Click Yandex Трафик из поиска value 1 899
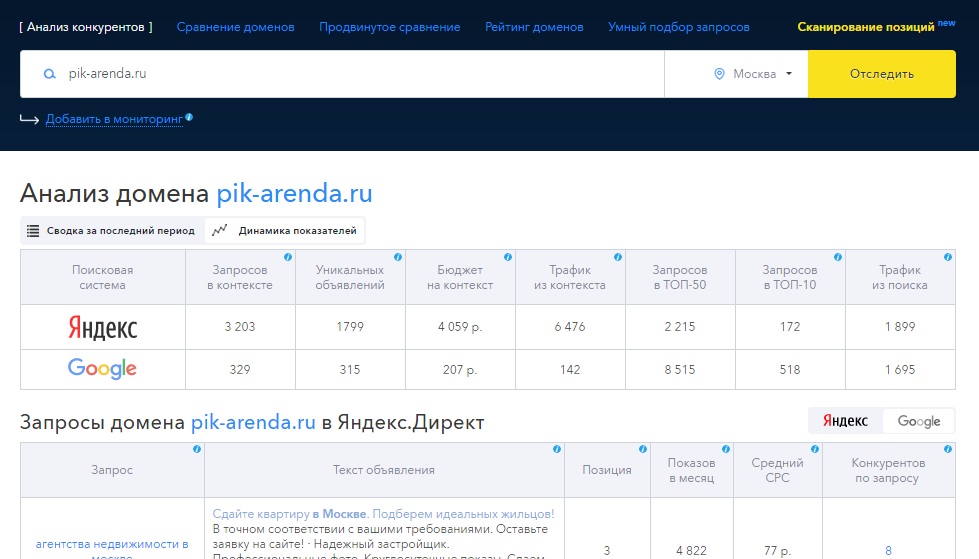The image size is (979, 559). [900, 327]
